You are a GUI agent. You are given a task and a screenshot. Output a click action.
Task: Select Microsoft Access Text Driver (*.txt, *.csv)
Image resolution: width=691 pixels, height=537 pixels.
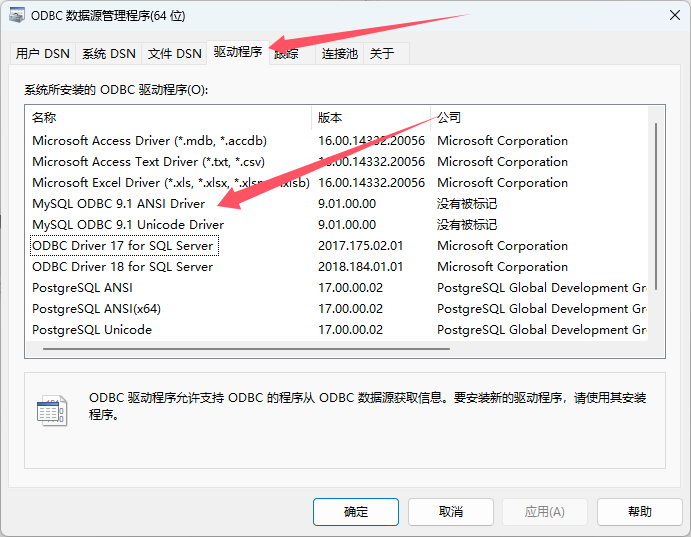click(x=149, y=162)
